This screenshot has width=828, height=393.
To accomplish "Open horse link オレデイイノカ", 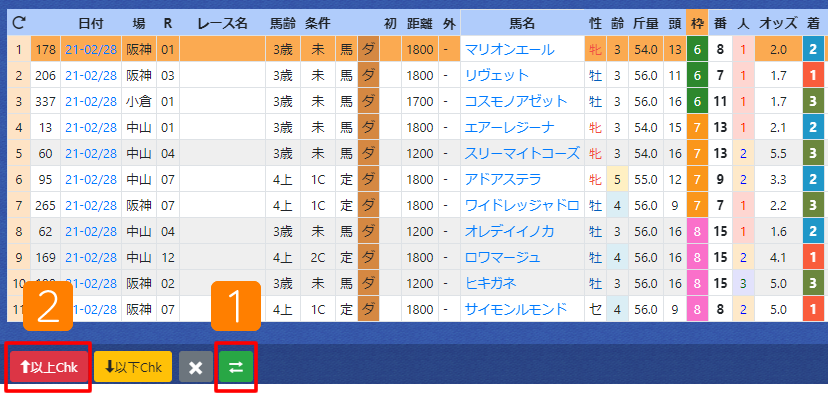I will pos(510,231).
